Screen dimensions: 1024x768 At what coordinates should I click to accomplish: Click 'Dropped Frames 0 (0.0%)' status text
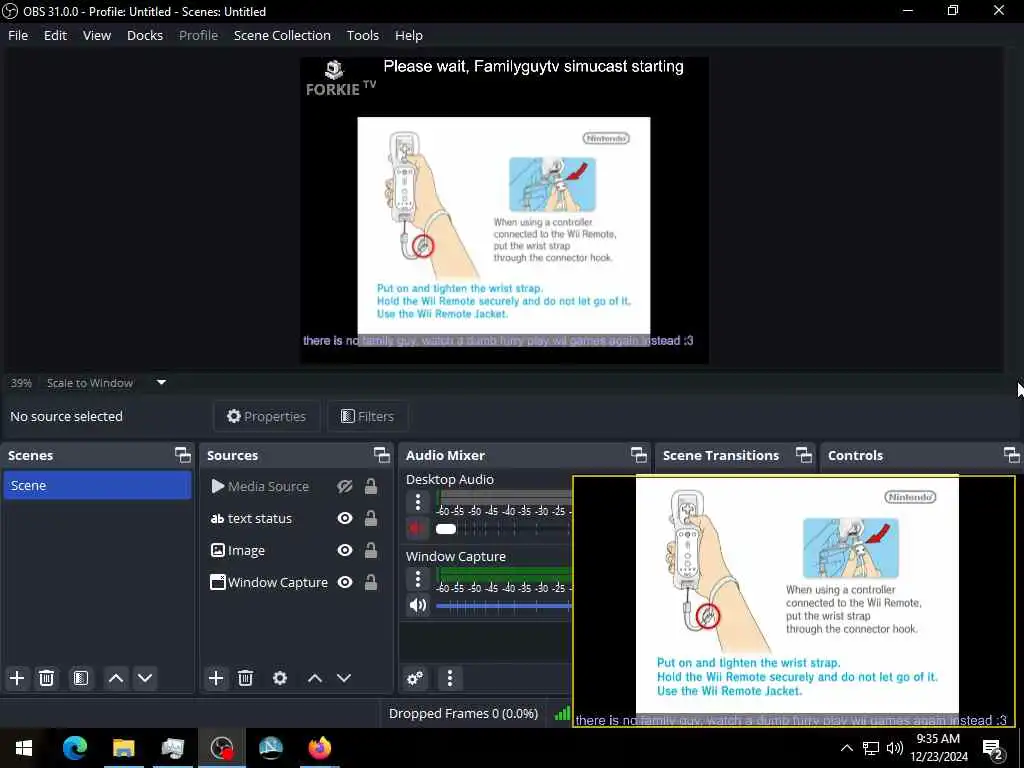tap(463, 713)
